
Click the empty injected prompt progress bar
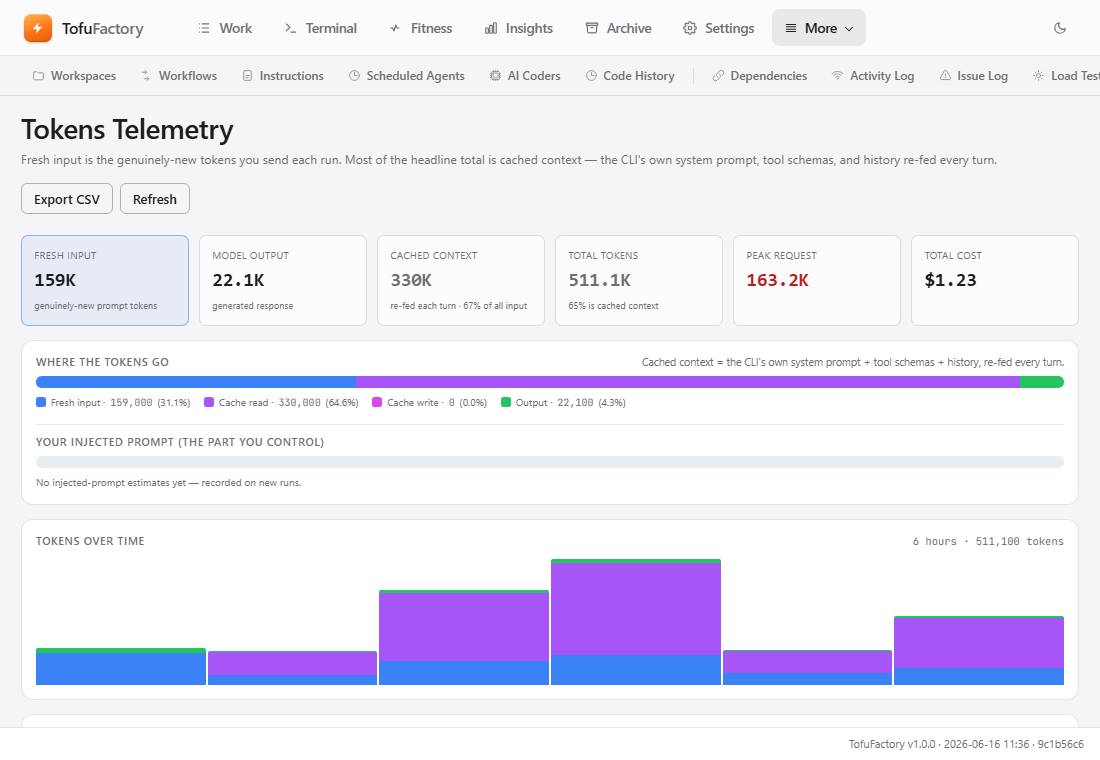[x=550, y=462]
